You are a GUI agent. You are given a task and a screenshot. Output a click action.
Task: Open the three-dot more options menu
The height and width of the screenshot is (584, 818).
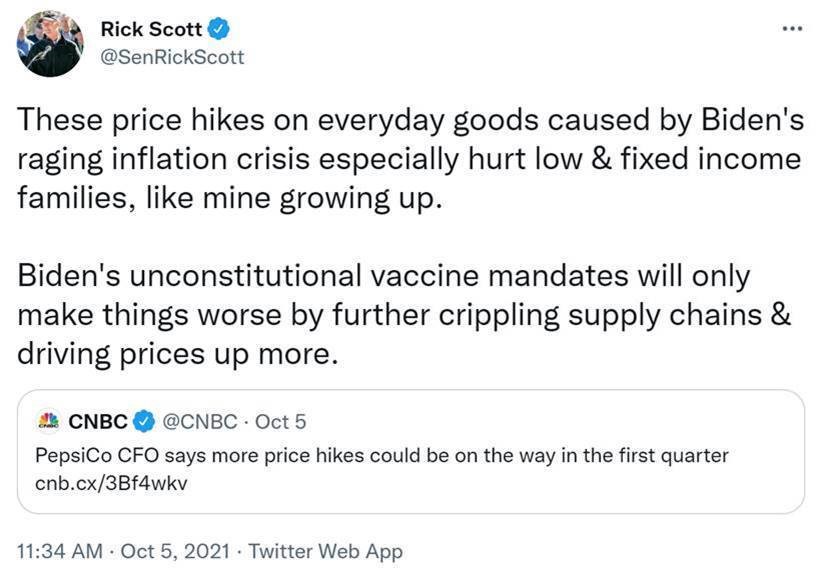click(x=792, y=29)
